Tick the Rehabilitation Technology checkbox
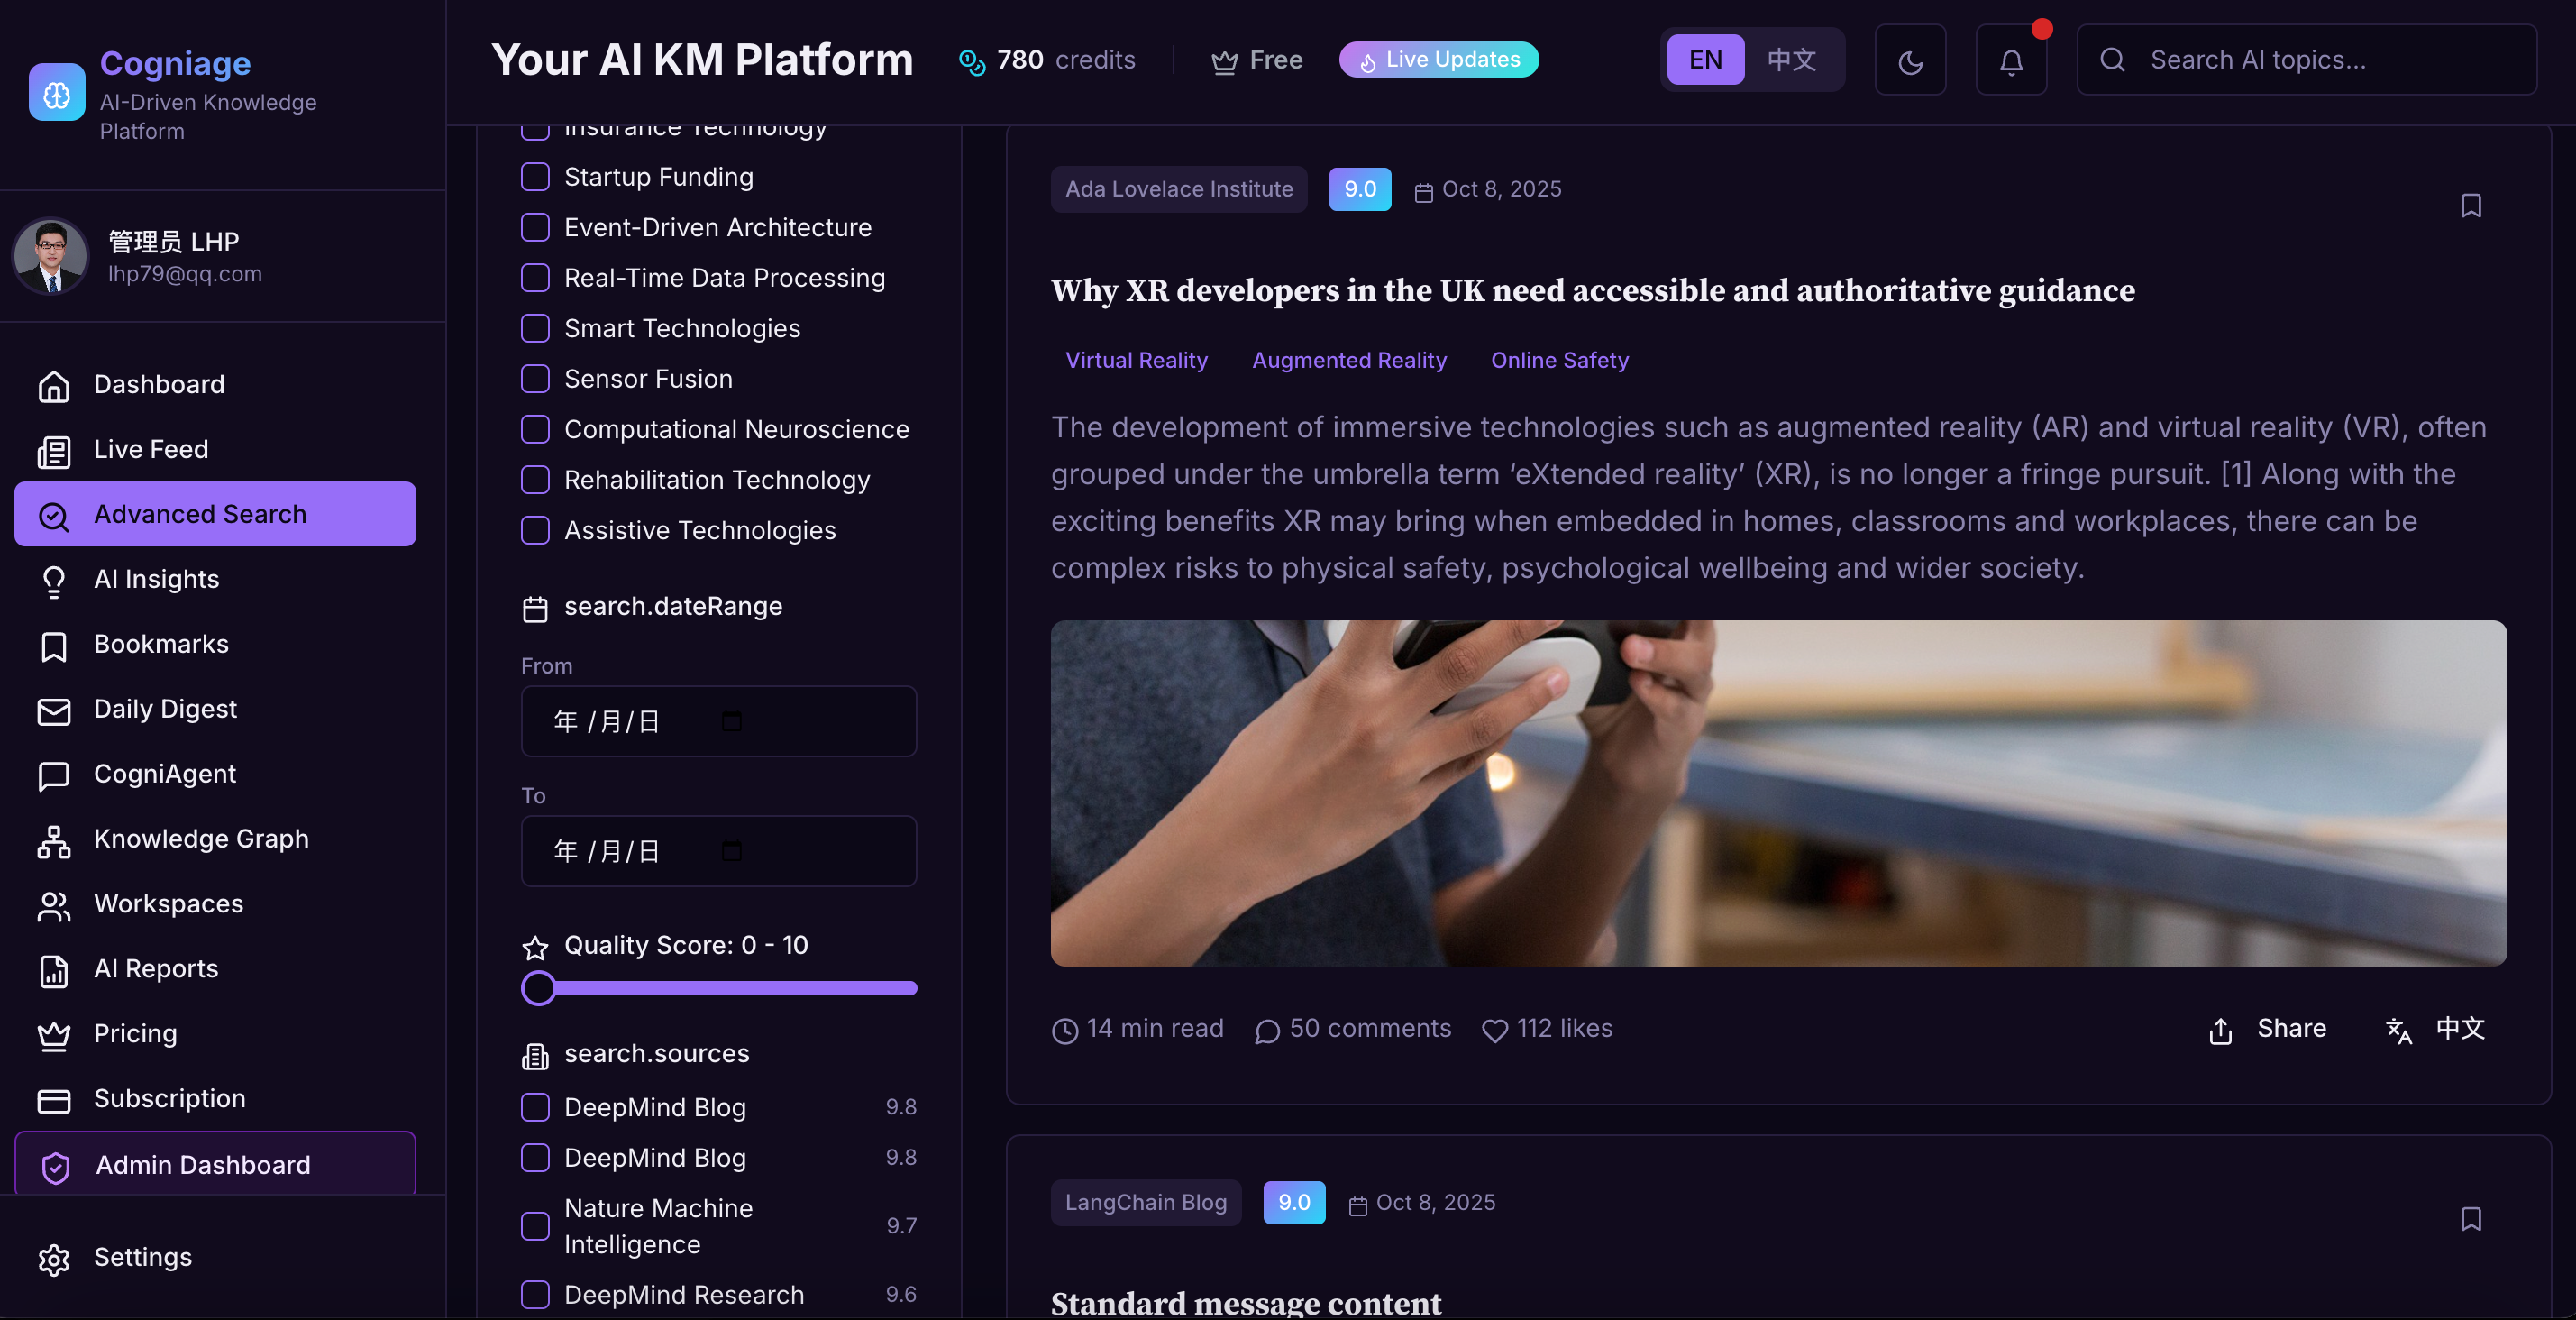Screen dimensions: 2576x1320 tap(535, 480)
